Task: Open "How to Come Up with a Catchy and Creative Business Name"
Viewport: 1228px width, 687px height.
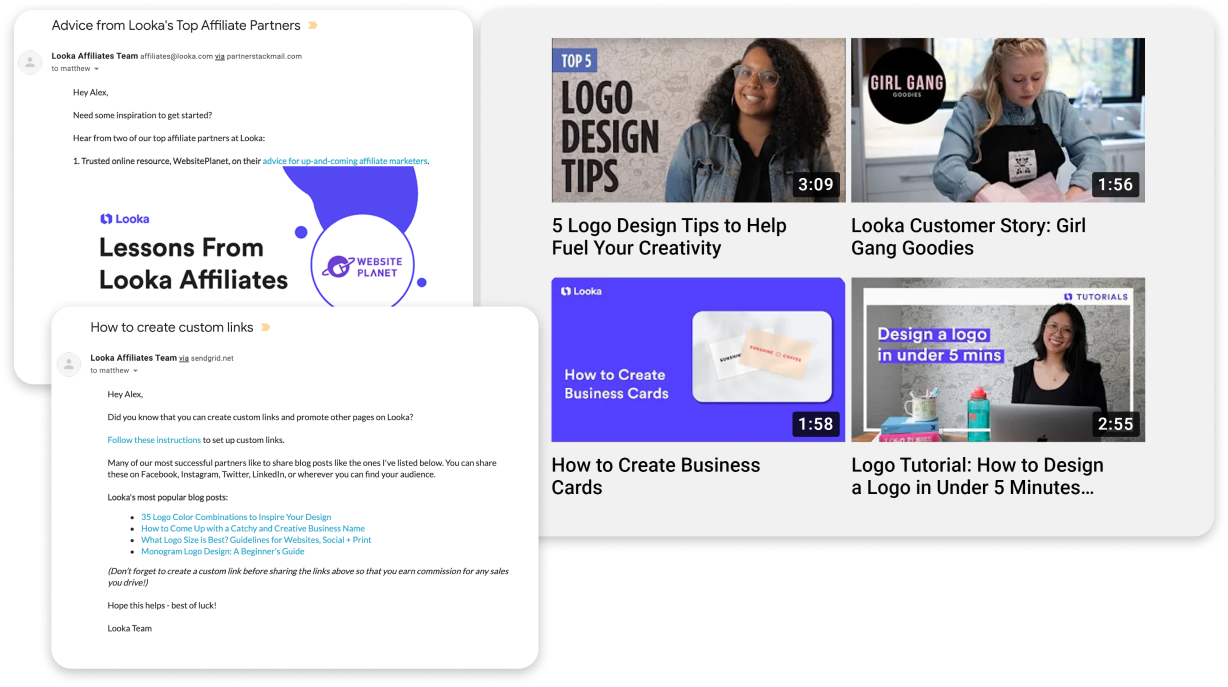Action: (253, 528)
